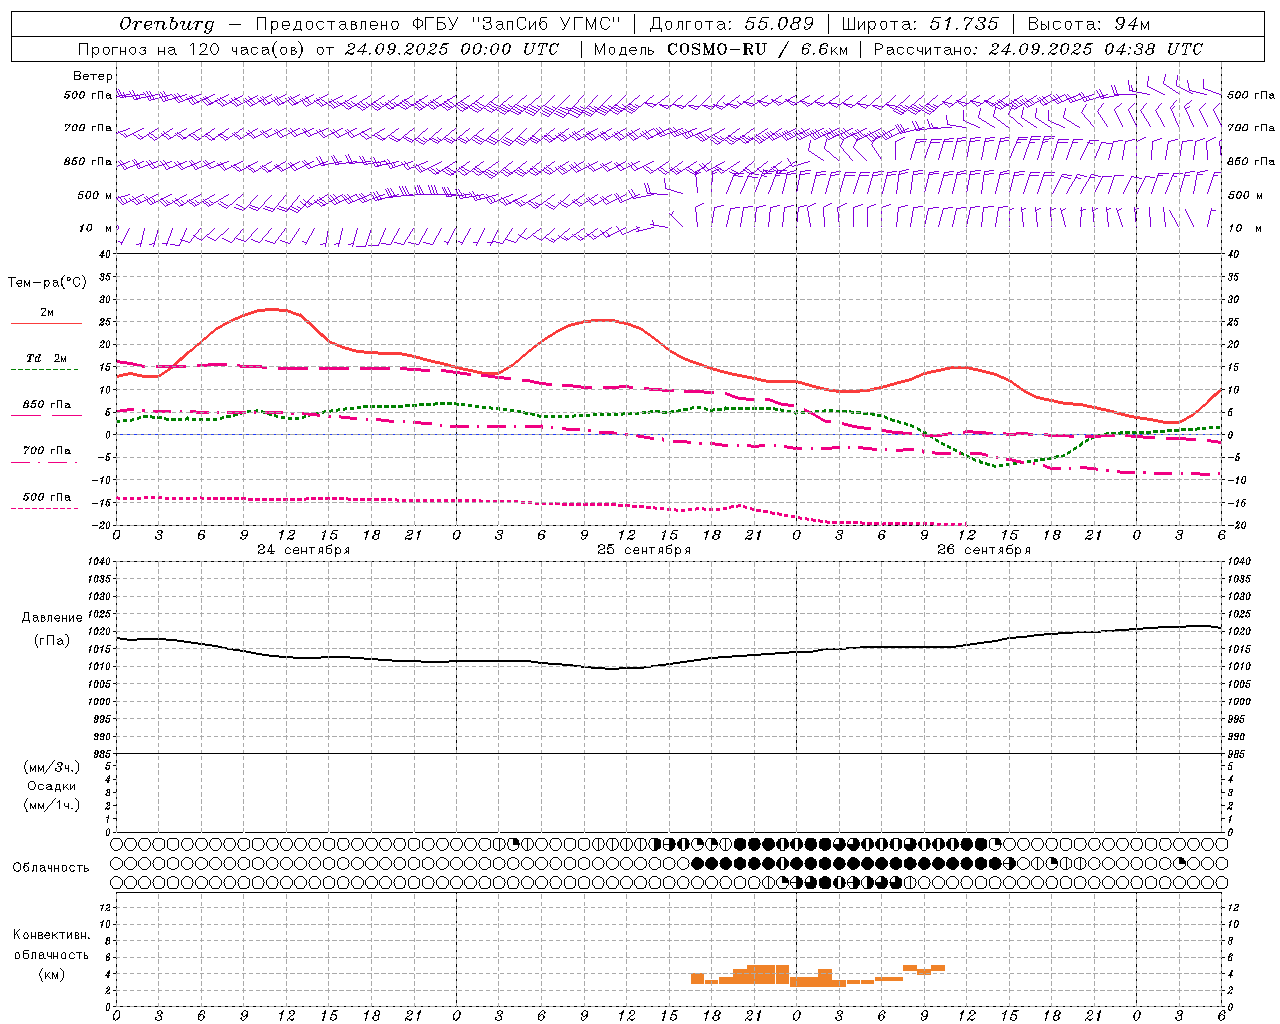Screen dimensions: 1280x1024
Task: Click '700 гПа' in the temperature legend
Action: [x=47, y=451]
